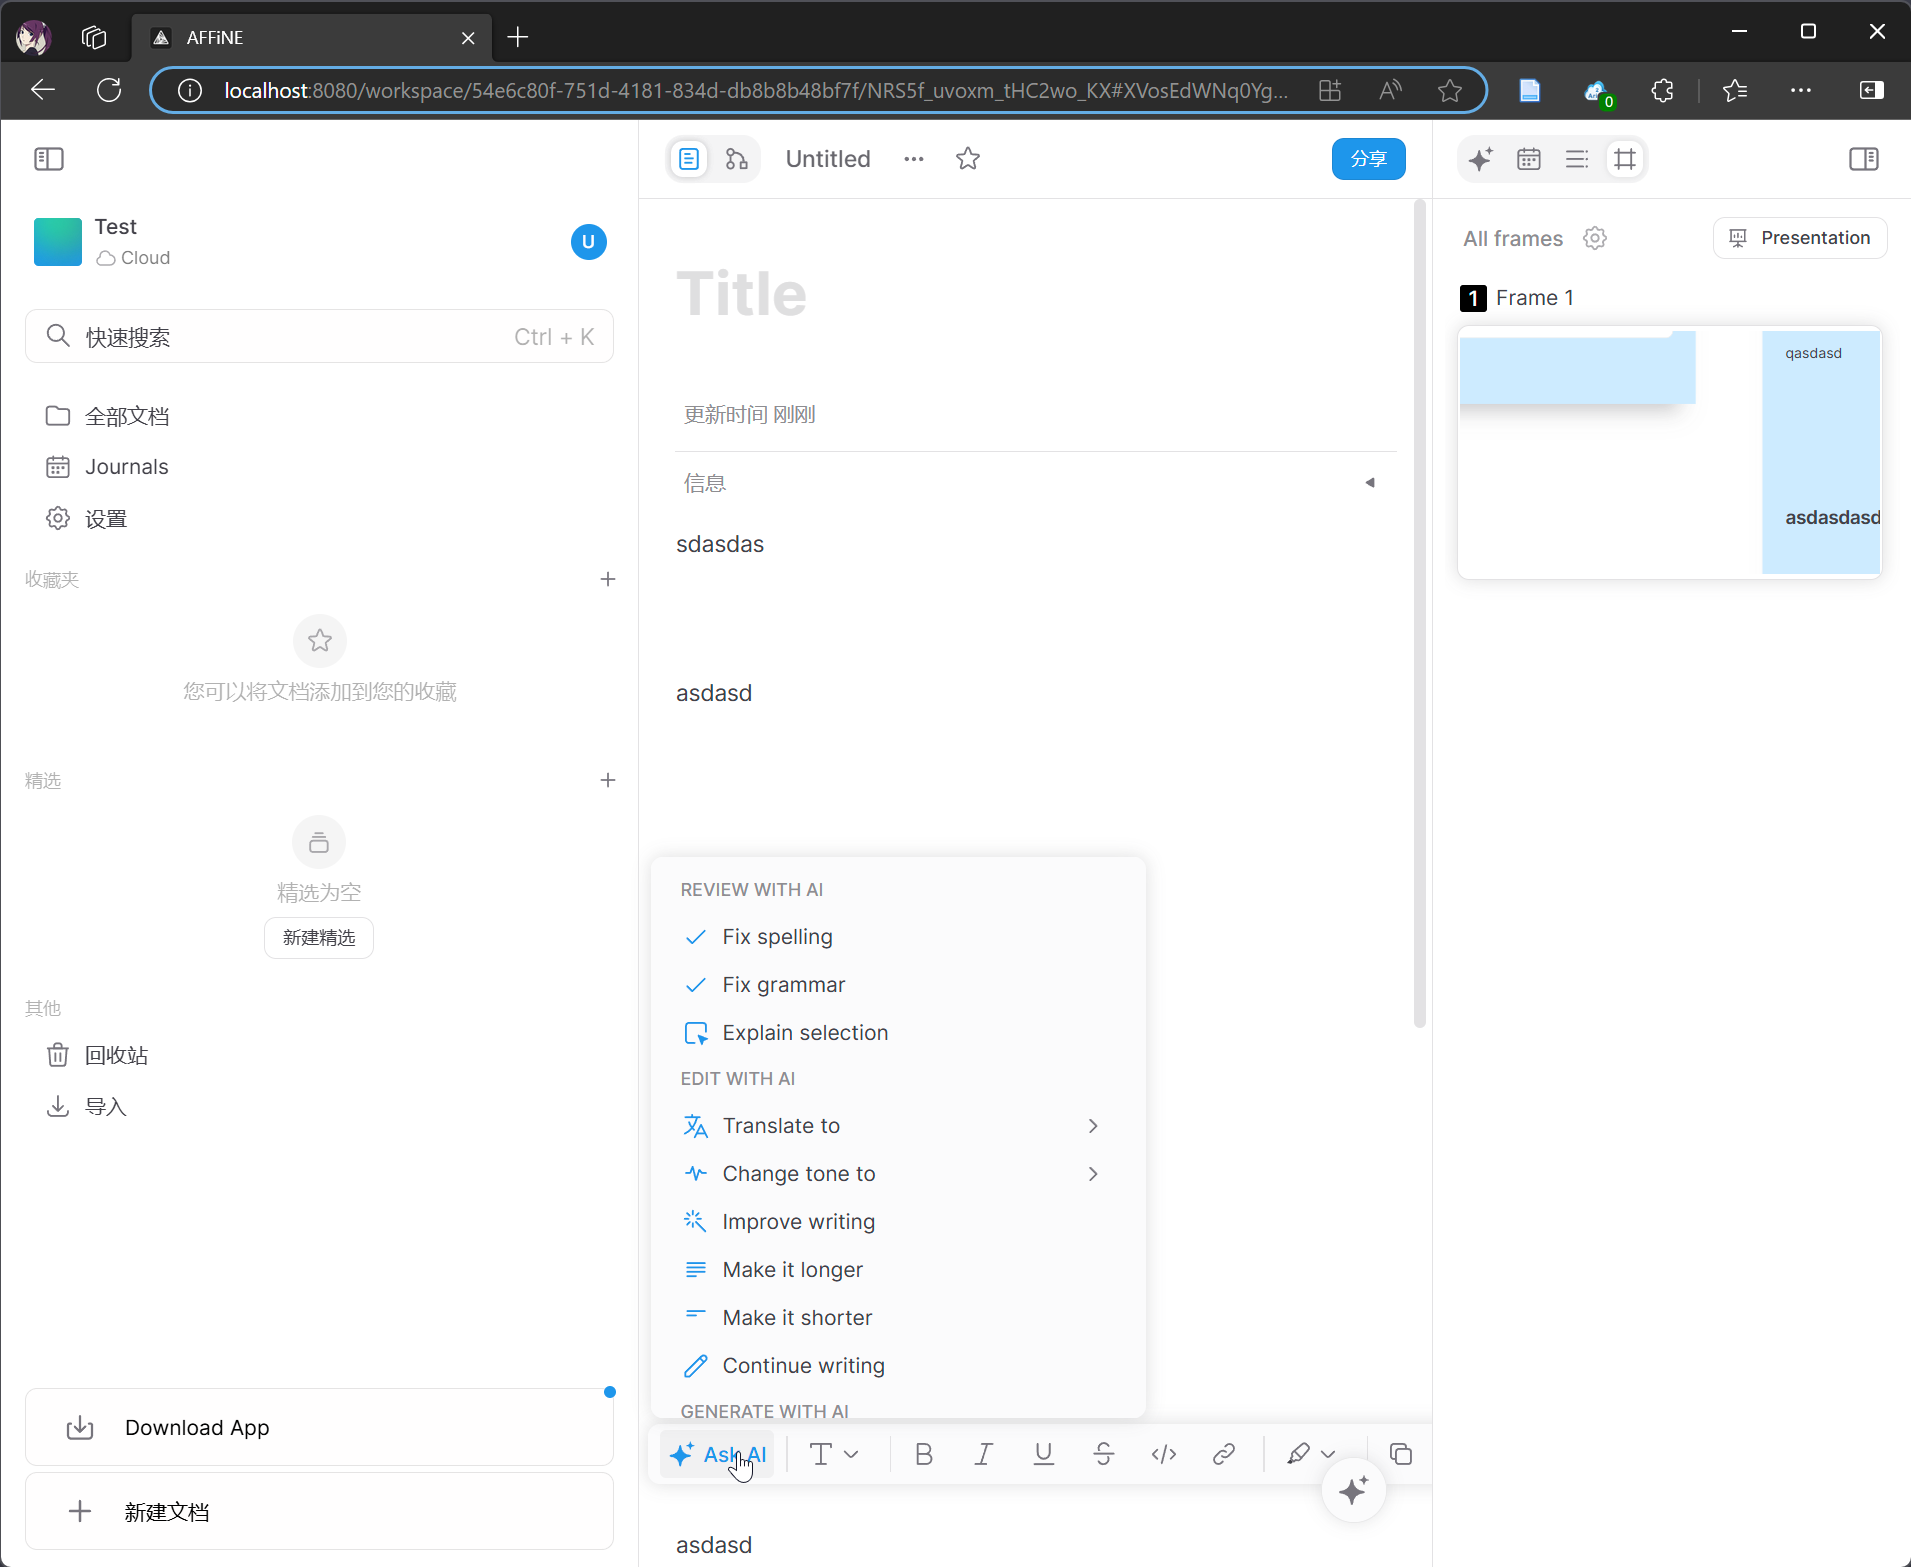Apply underline formatting to selected text
Image resolution: width=1911 pixels, height=1567 pixels.
1043,1454
